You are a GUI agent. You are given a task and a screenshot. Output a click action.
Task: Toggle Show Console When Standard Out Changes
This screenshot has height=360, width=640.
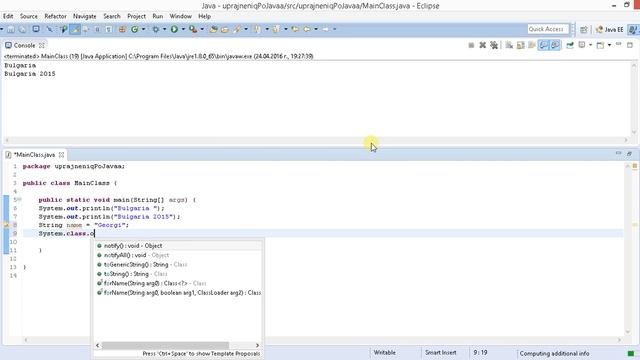coord(544,45)
